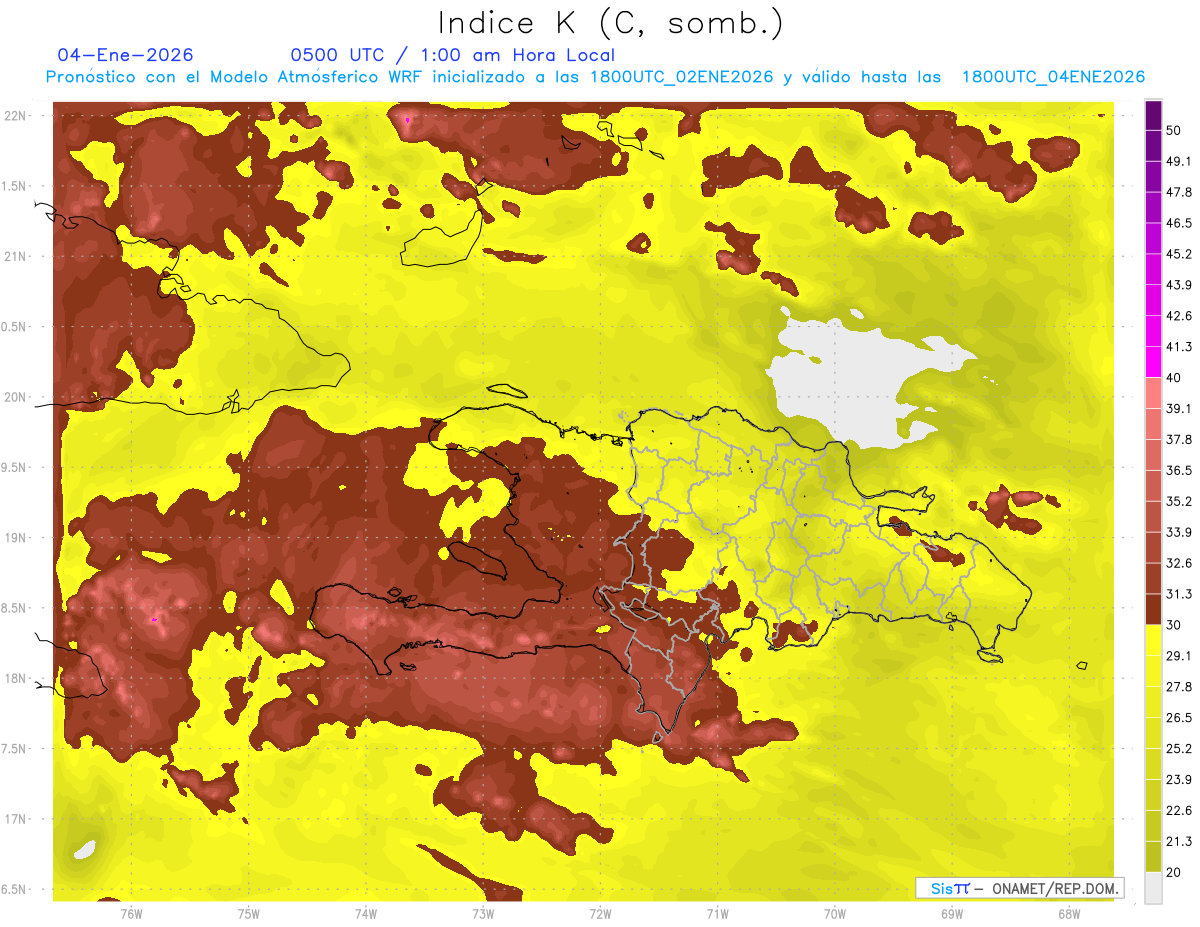Click the colorbar value "27.8"
This screenshot has width=1200, height=927.
tap(1179, 686)
